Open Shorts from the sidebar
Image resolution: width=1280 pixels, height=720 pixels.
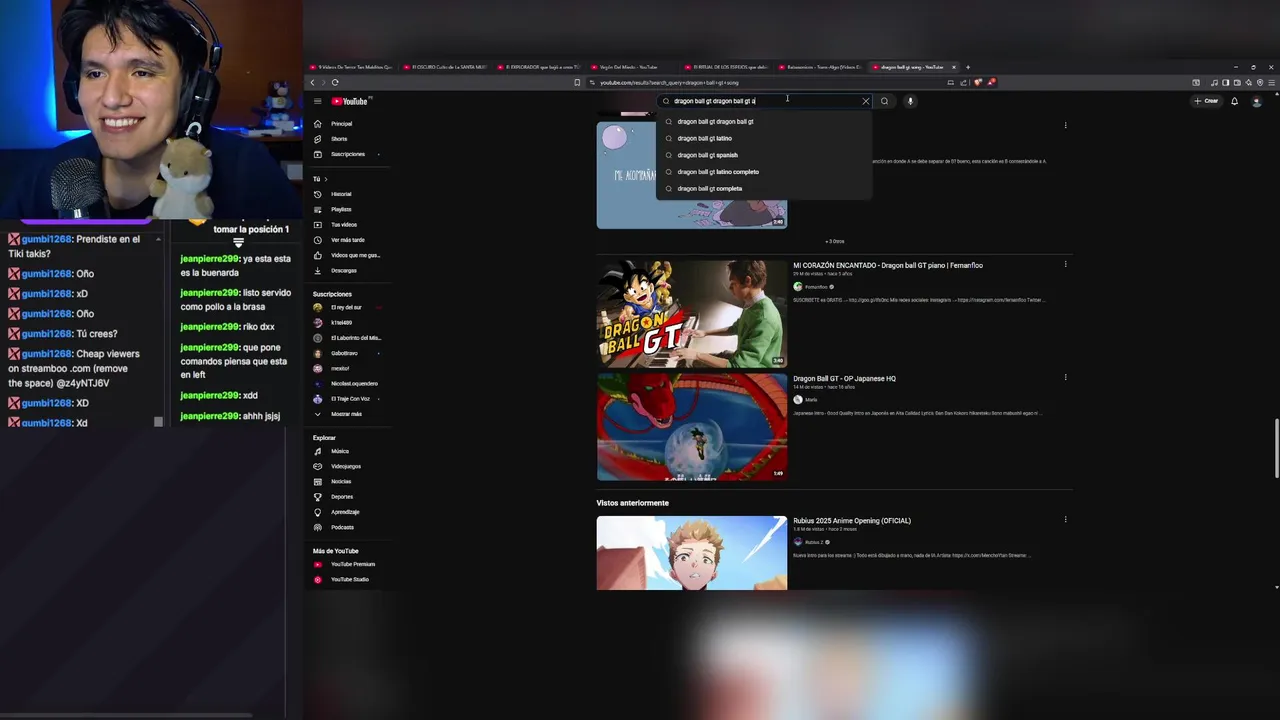[x=339, y=139]
